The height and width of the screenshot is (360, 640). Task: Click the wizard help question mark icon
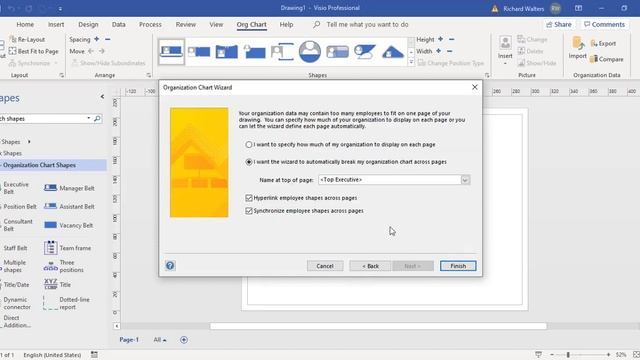click(170, 266)
